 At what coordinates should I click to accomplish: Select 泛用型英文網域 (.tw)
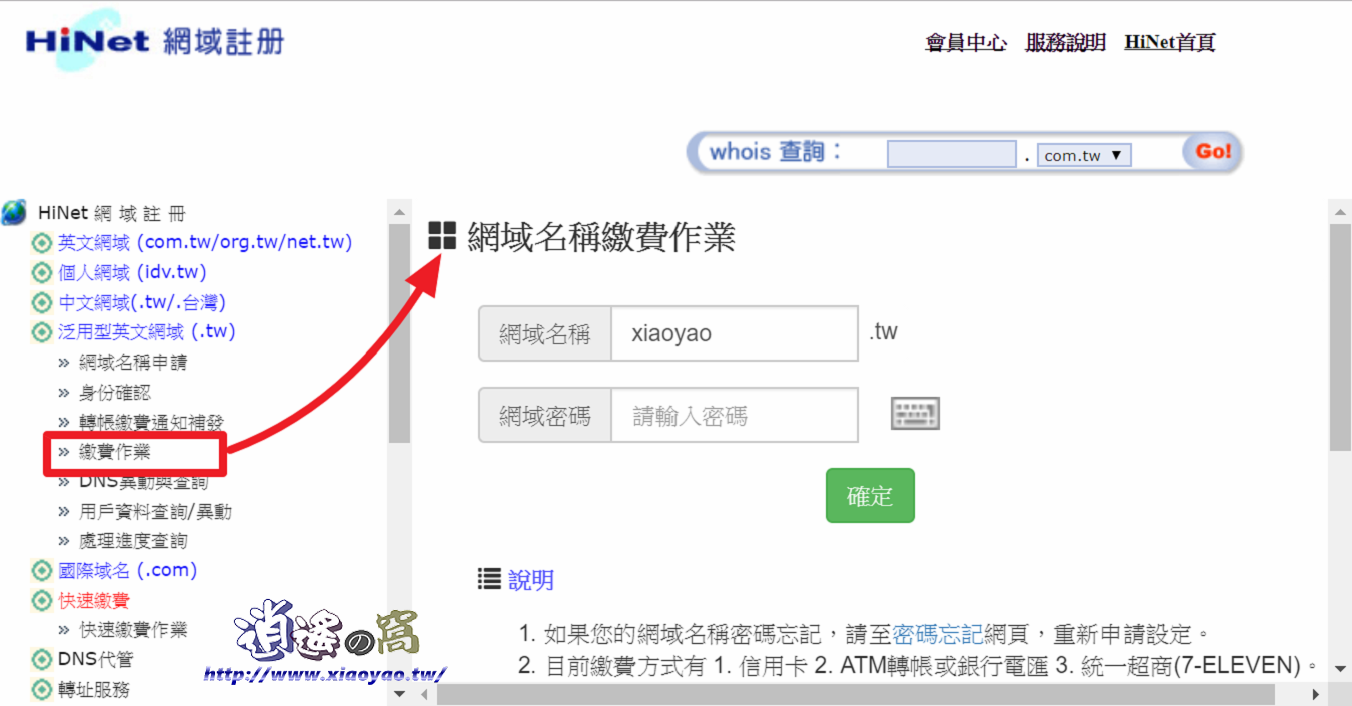(147, 332)
